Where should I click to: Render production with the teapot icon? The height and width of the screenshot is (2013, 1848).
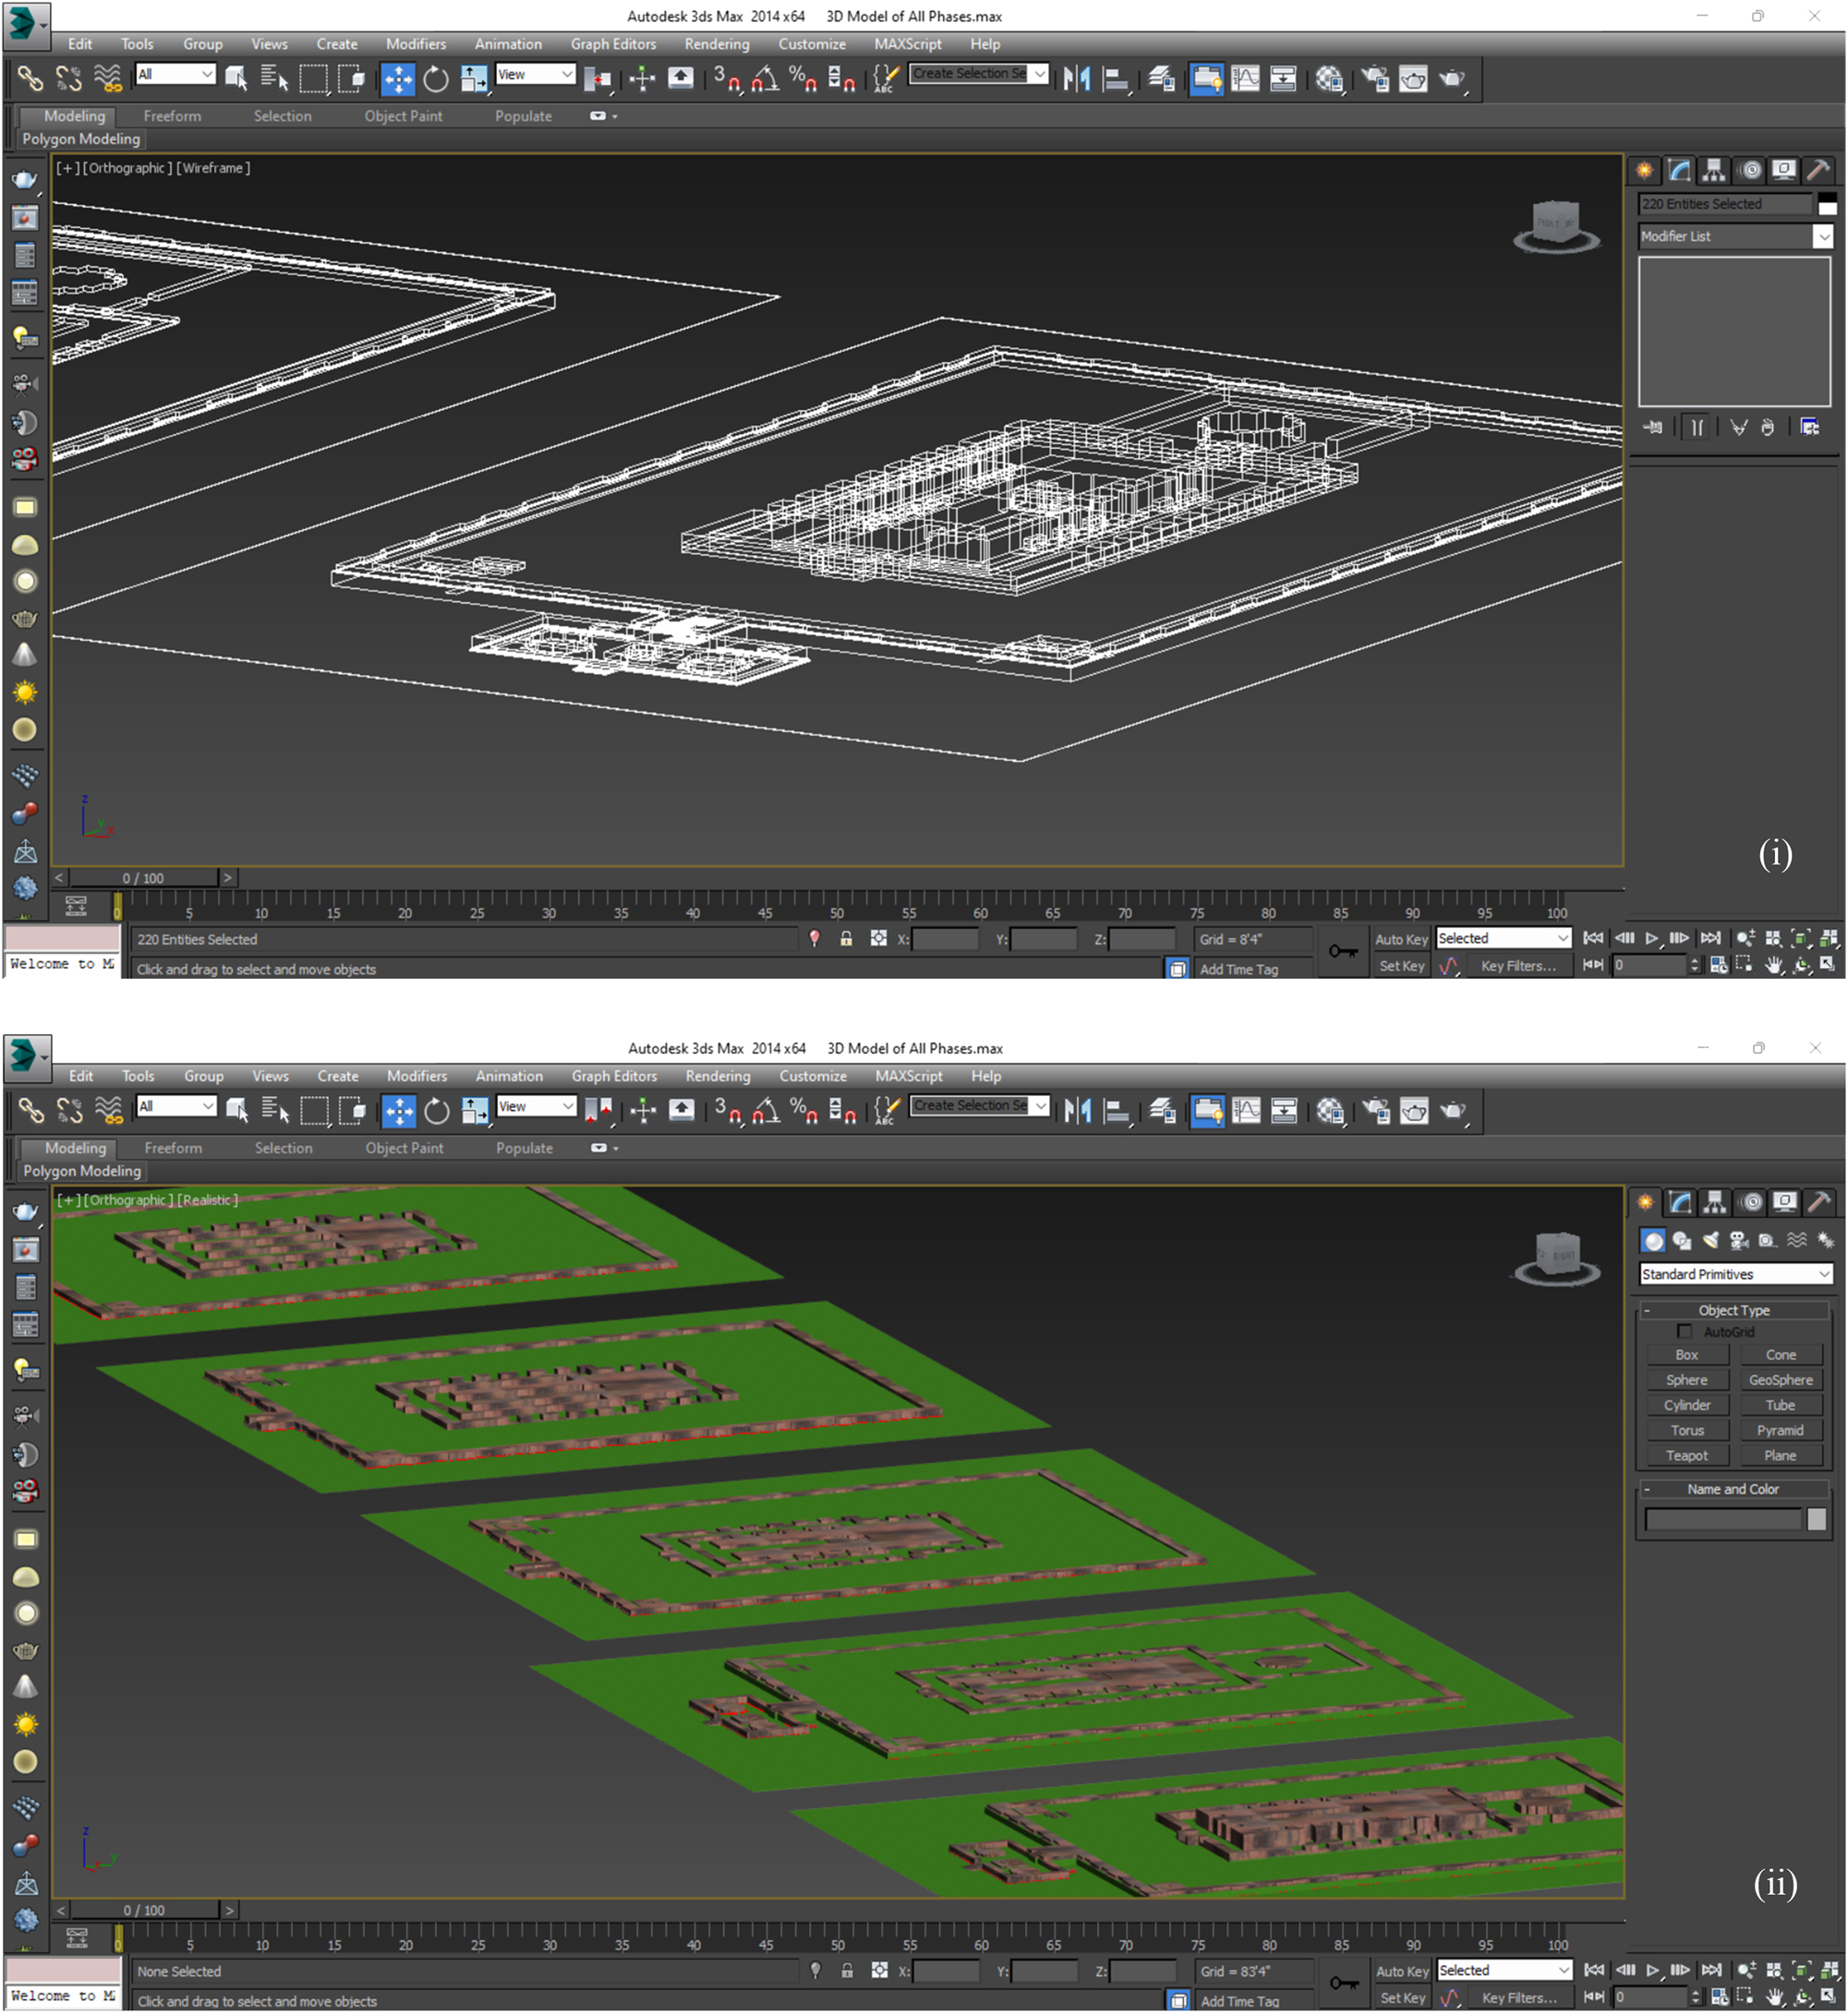(1451, 79)
